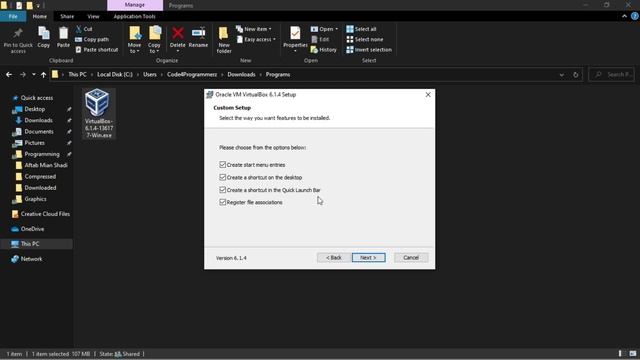Open Explorer help question mark icon
Image resolution: width=640 pixels, height=360 pixels.
(x=635, y=16)
